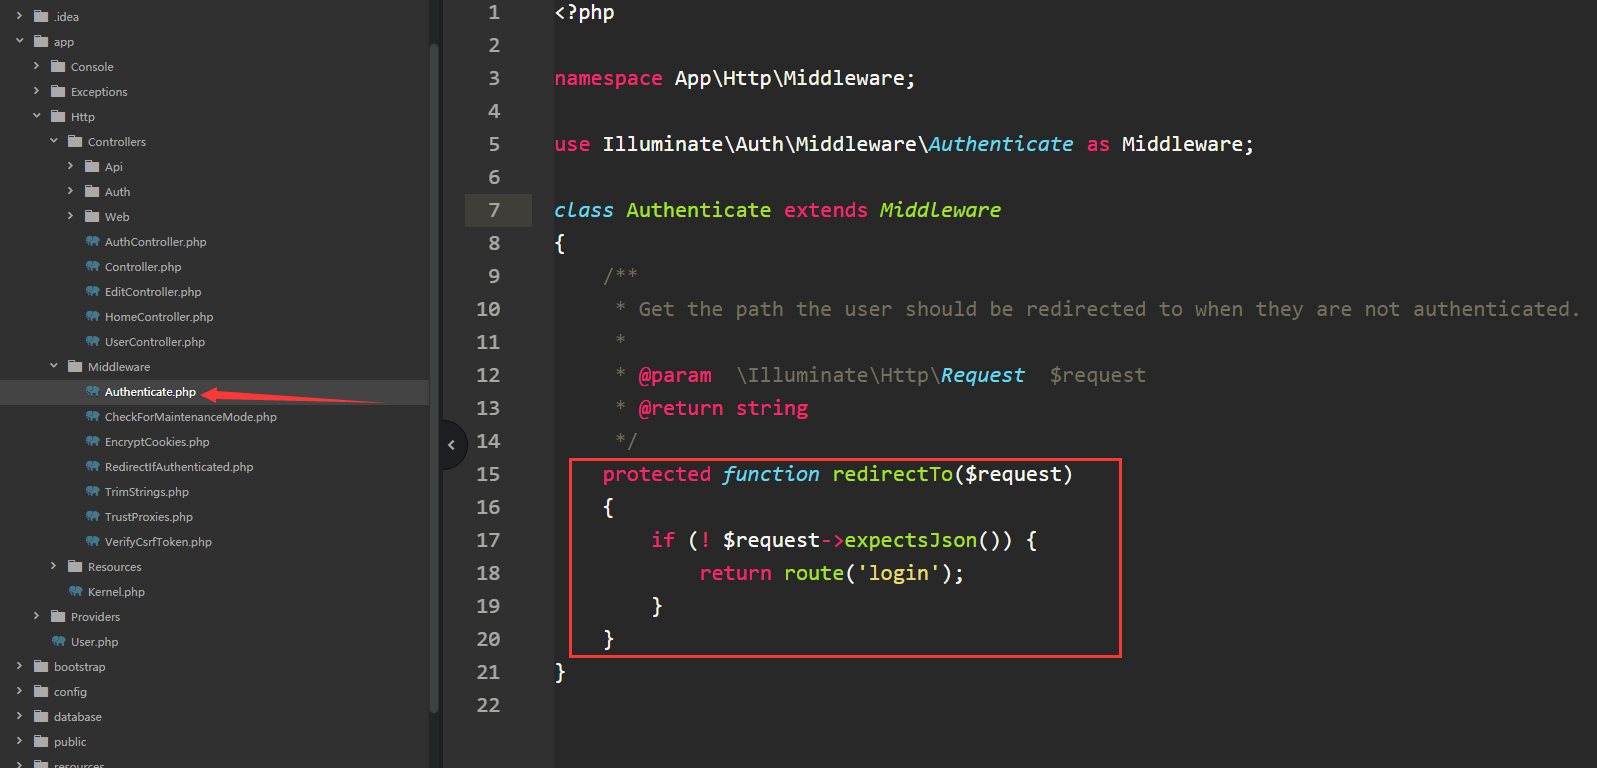Click the AuthController.php PHP file icon
Screen dimensions: 1597x768
coord(92,241)
